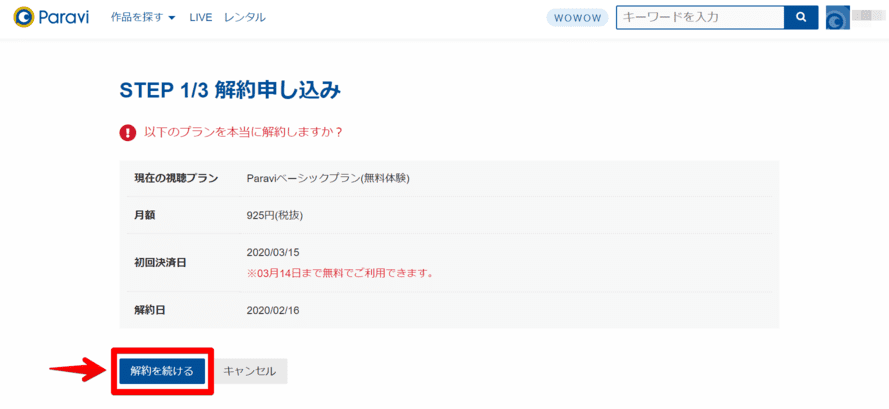Open the 作品を探す dropdown menu
The width and height of the screenshot is (889, 409).
143,18
